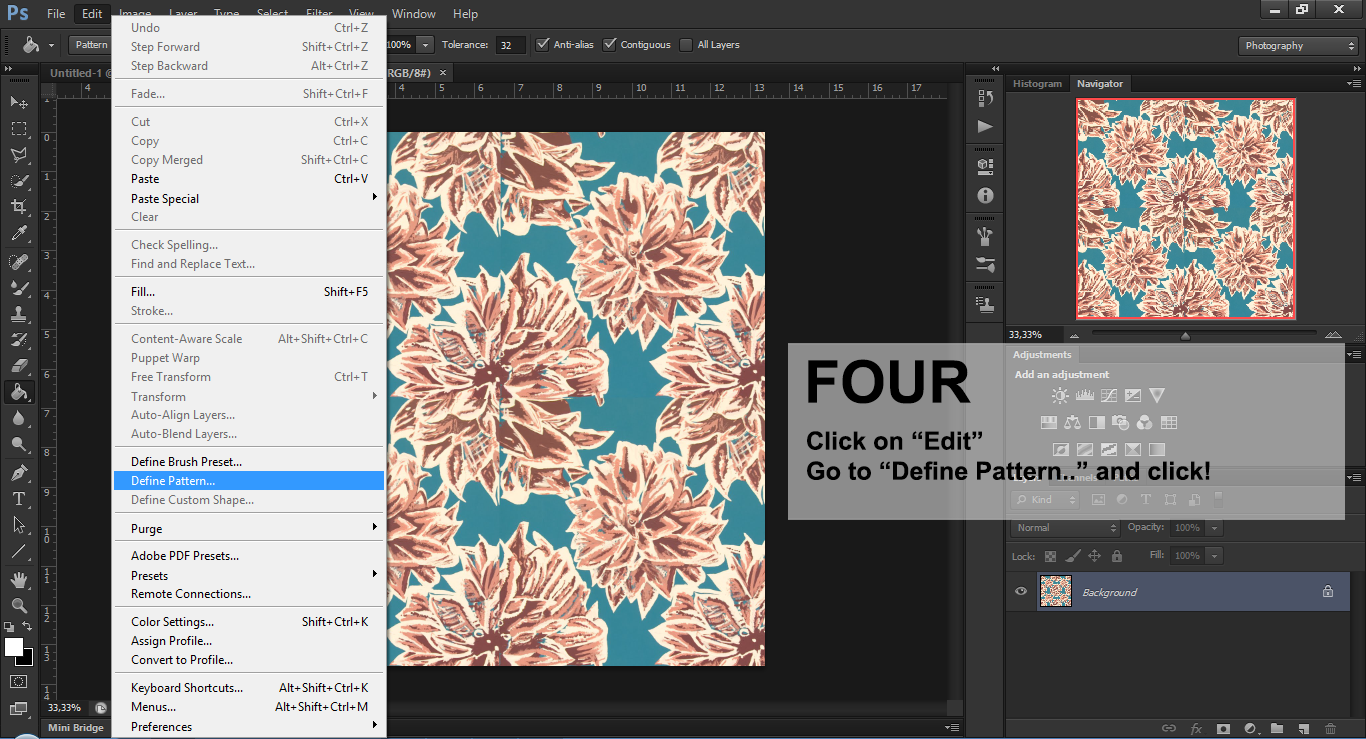The height and width of the screenshot is (739, 1366).
Task: Select the Move tool
Action: point(19,102)
